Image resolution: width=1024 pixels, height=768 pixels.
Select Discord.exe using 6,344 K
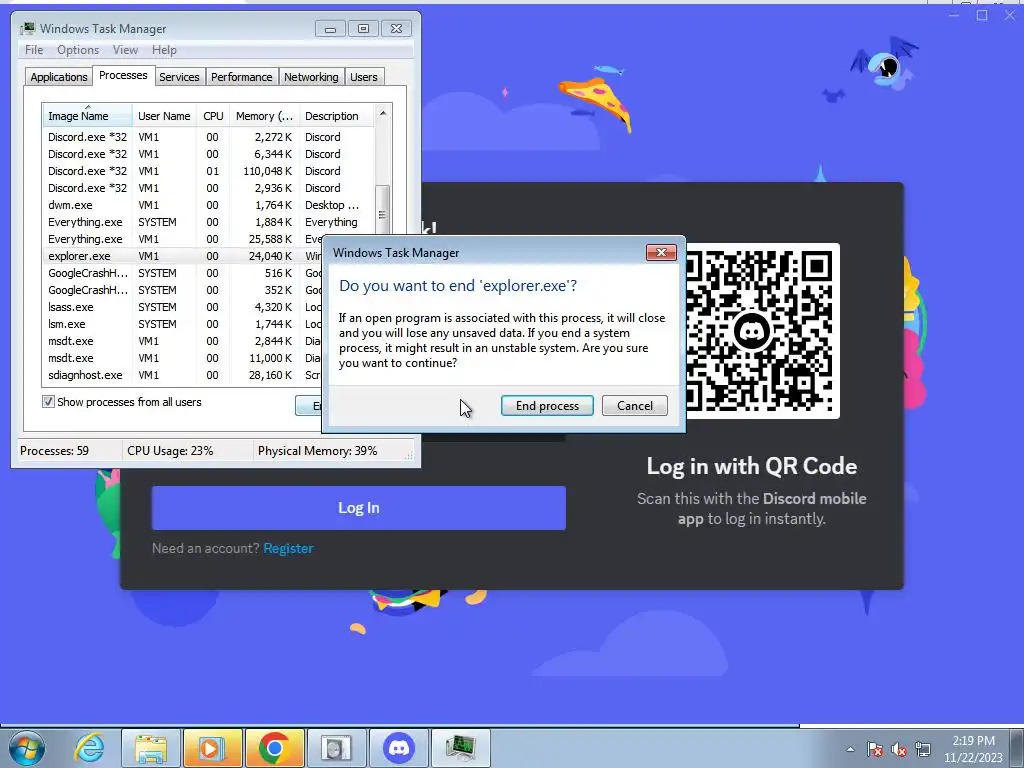(208, 154)
